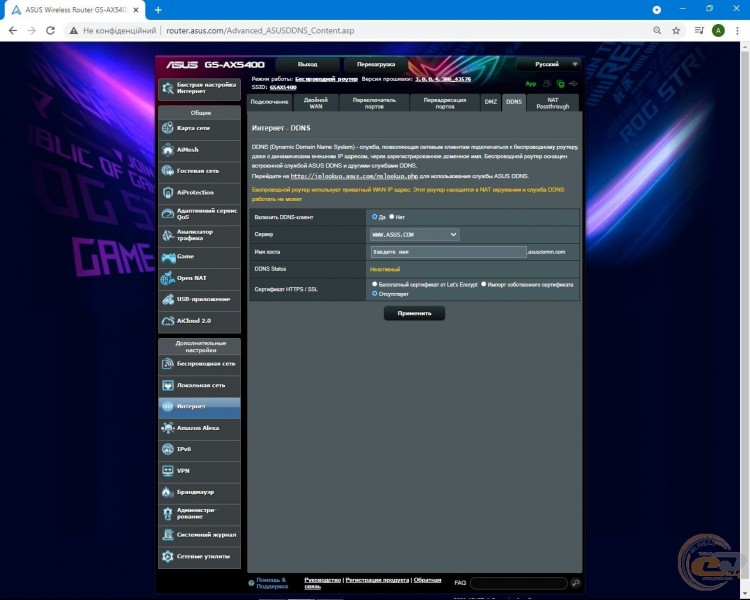
Task: Open Chrome profile avatar A
Action: 718,31
